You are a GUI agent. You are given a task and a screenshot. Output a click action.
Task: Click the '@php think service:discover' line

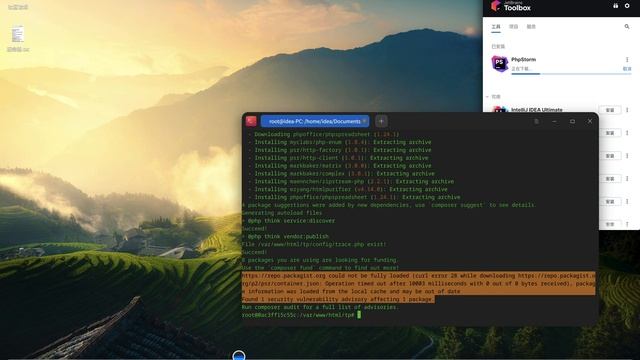coord(289,221)
